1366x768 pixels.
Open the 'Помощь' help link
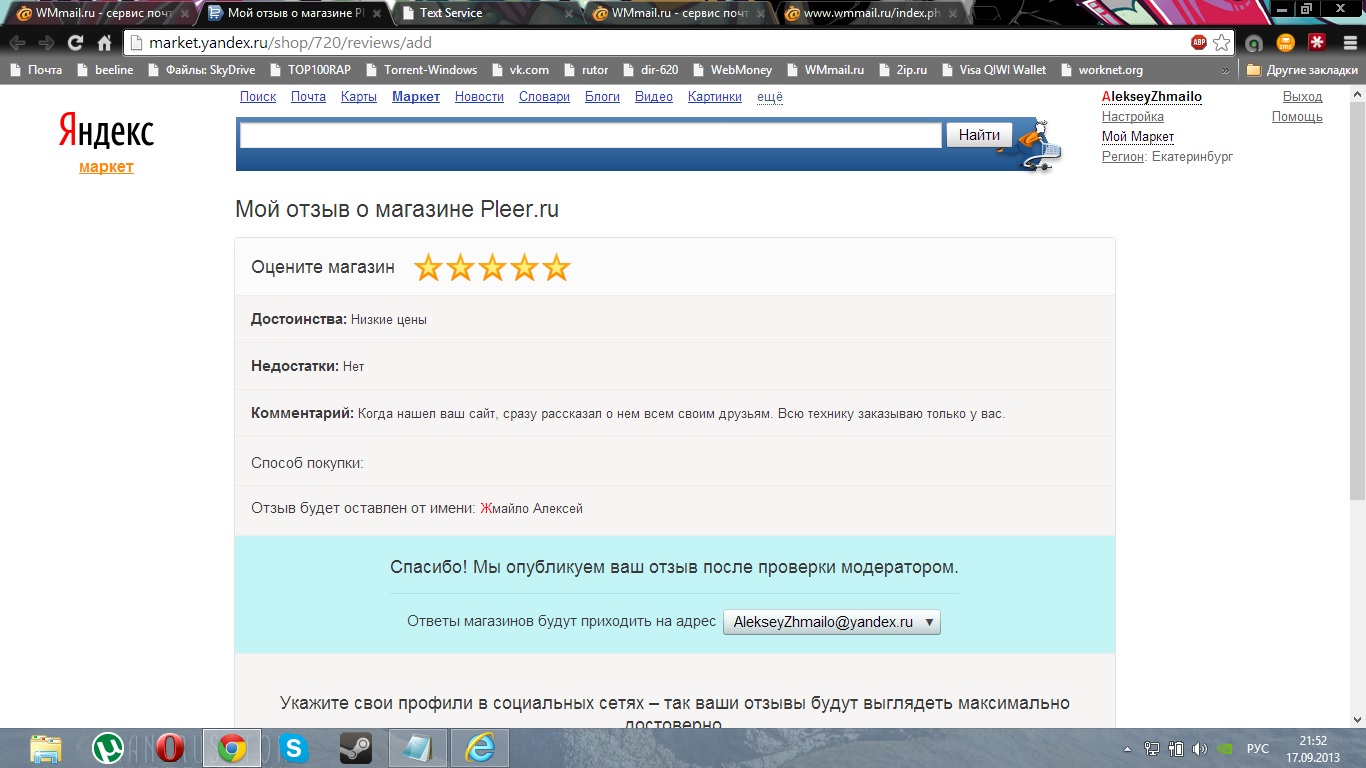click(1297, 117)
